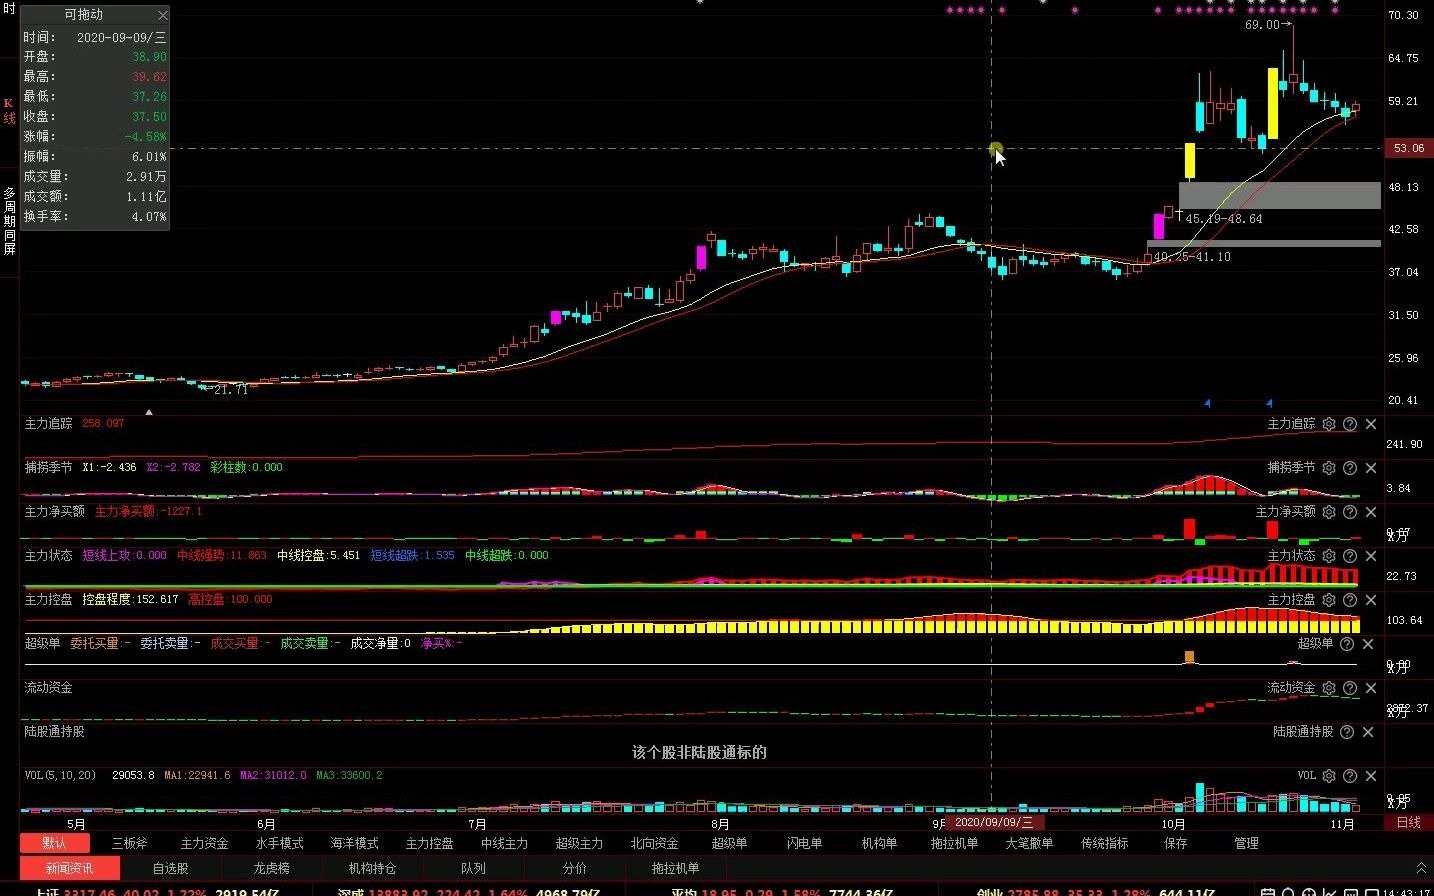Click 保存 to save template
Viewport: 1434px width, 896px height.
click(1175, 843)
